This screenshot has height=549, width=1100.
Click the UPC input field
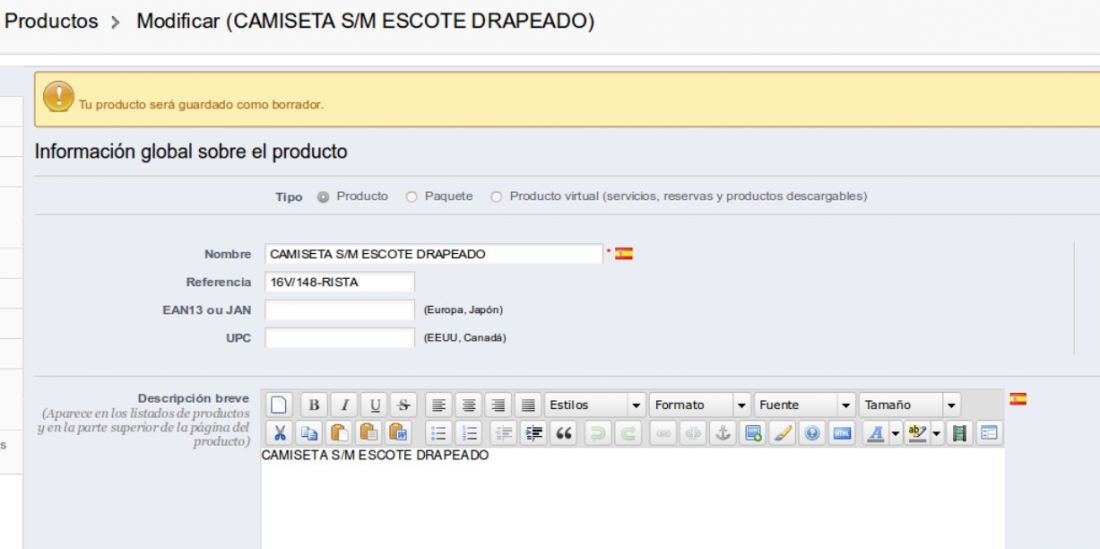tap(340, 338)
